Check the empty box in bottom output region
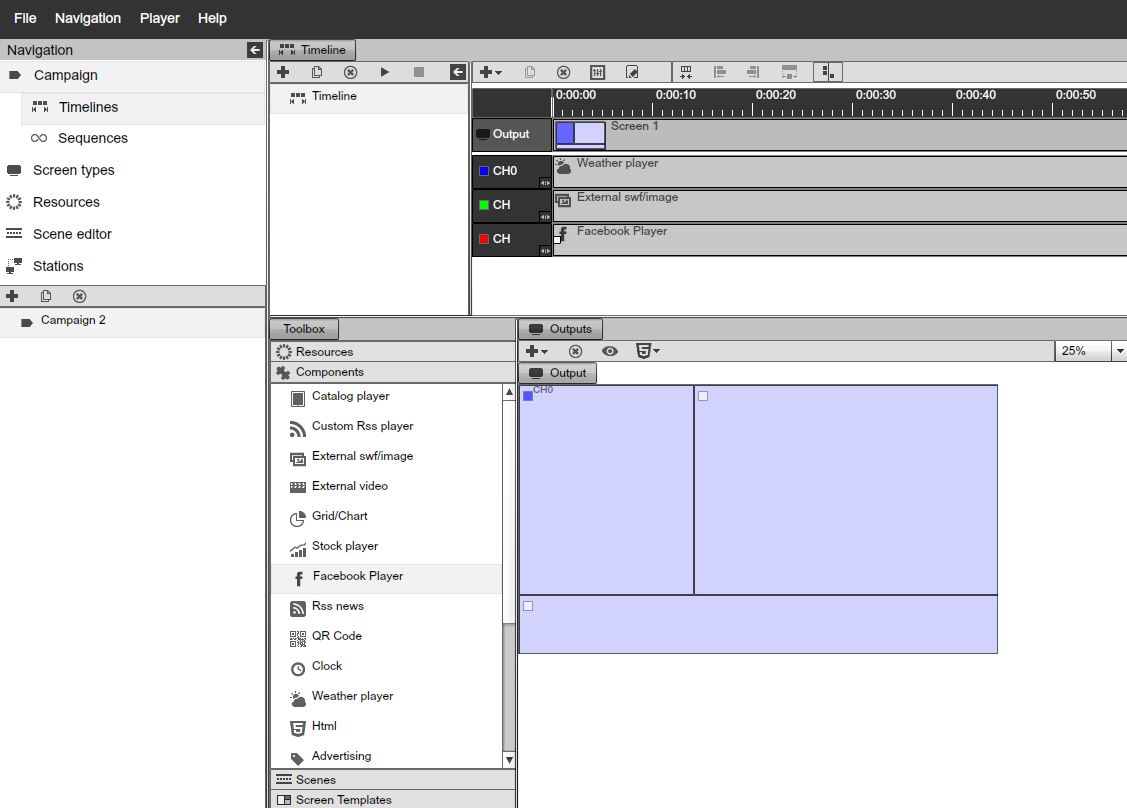1127x808 pixels. [x=528, y=606]
